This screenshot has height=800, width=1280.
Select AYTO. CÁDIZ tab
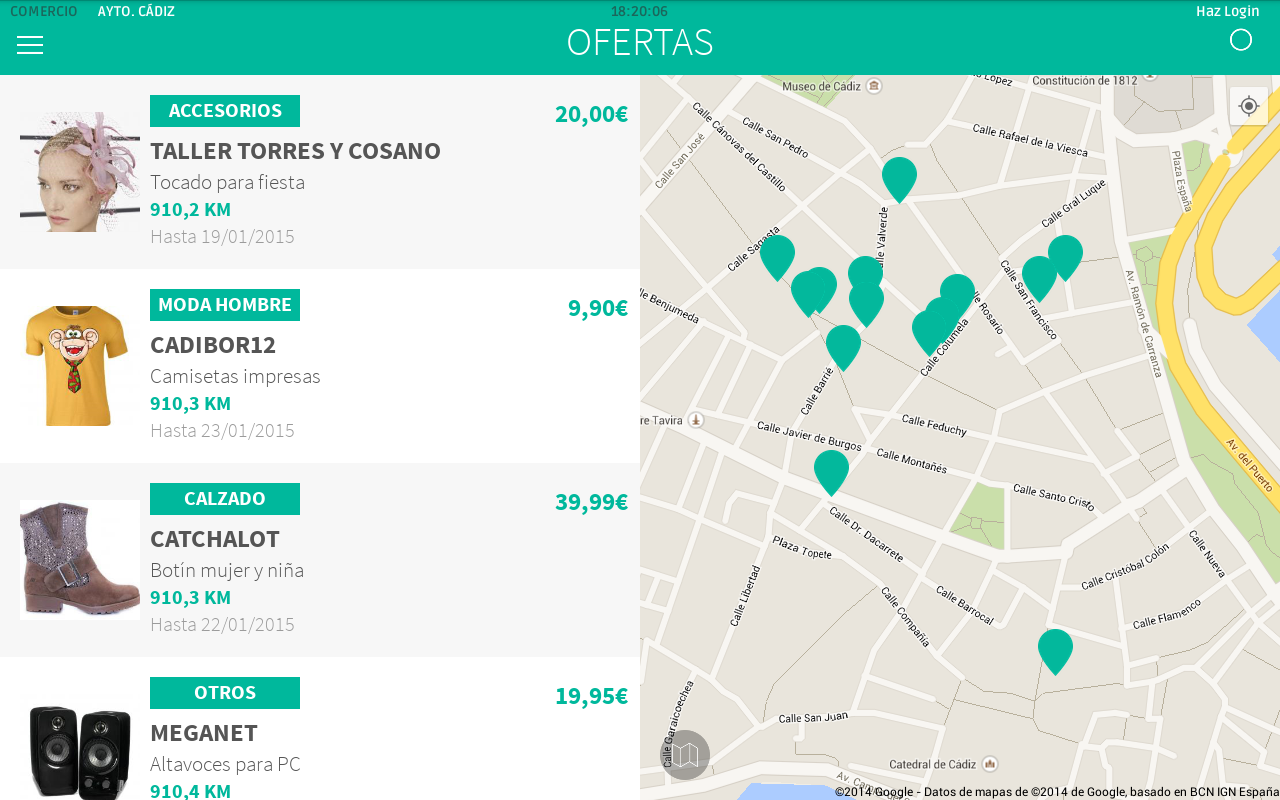point(136,11)
